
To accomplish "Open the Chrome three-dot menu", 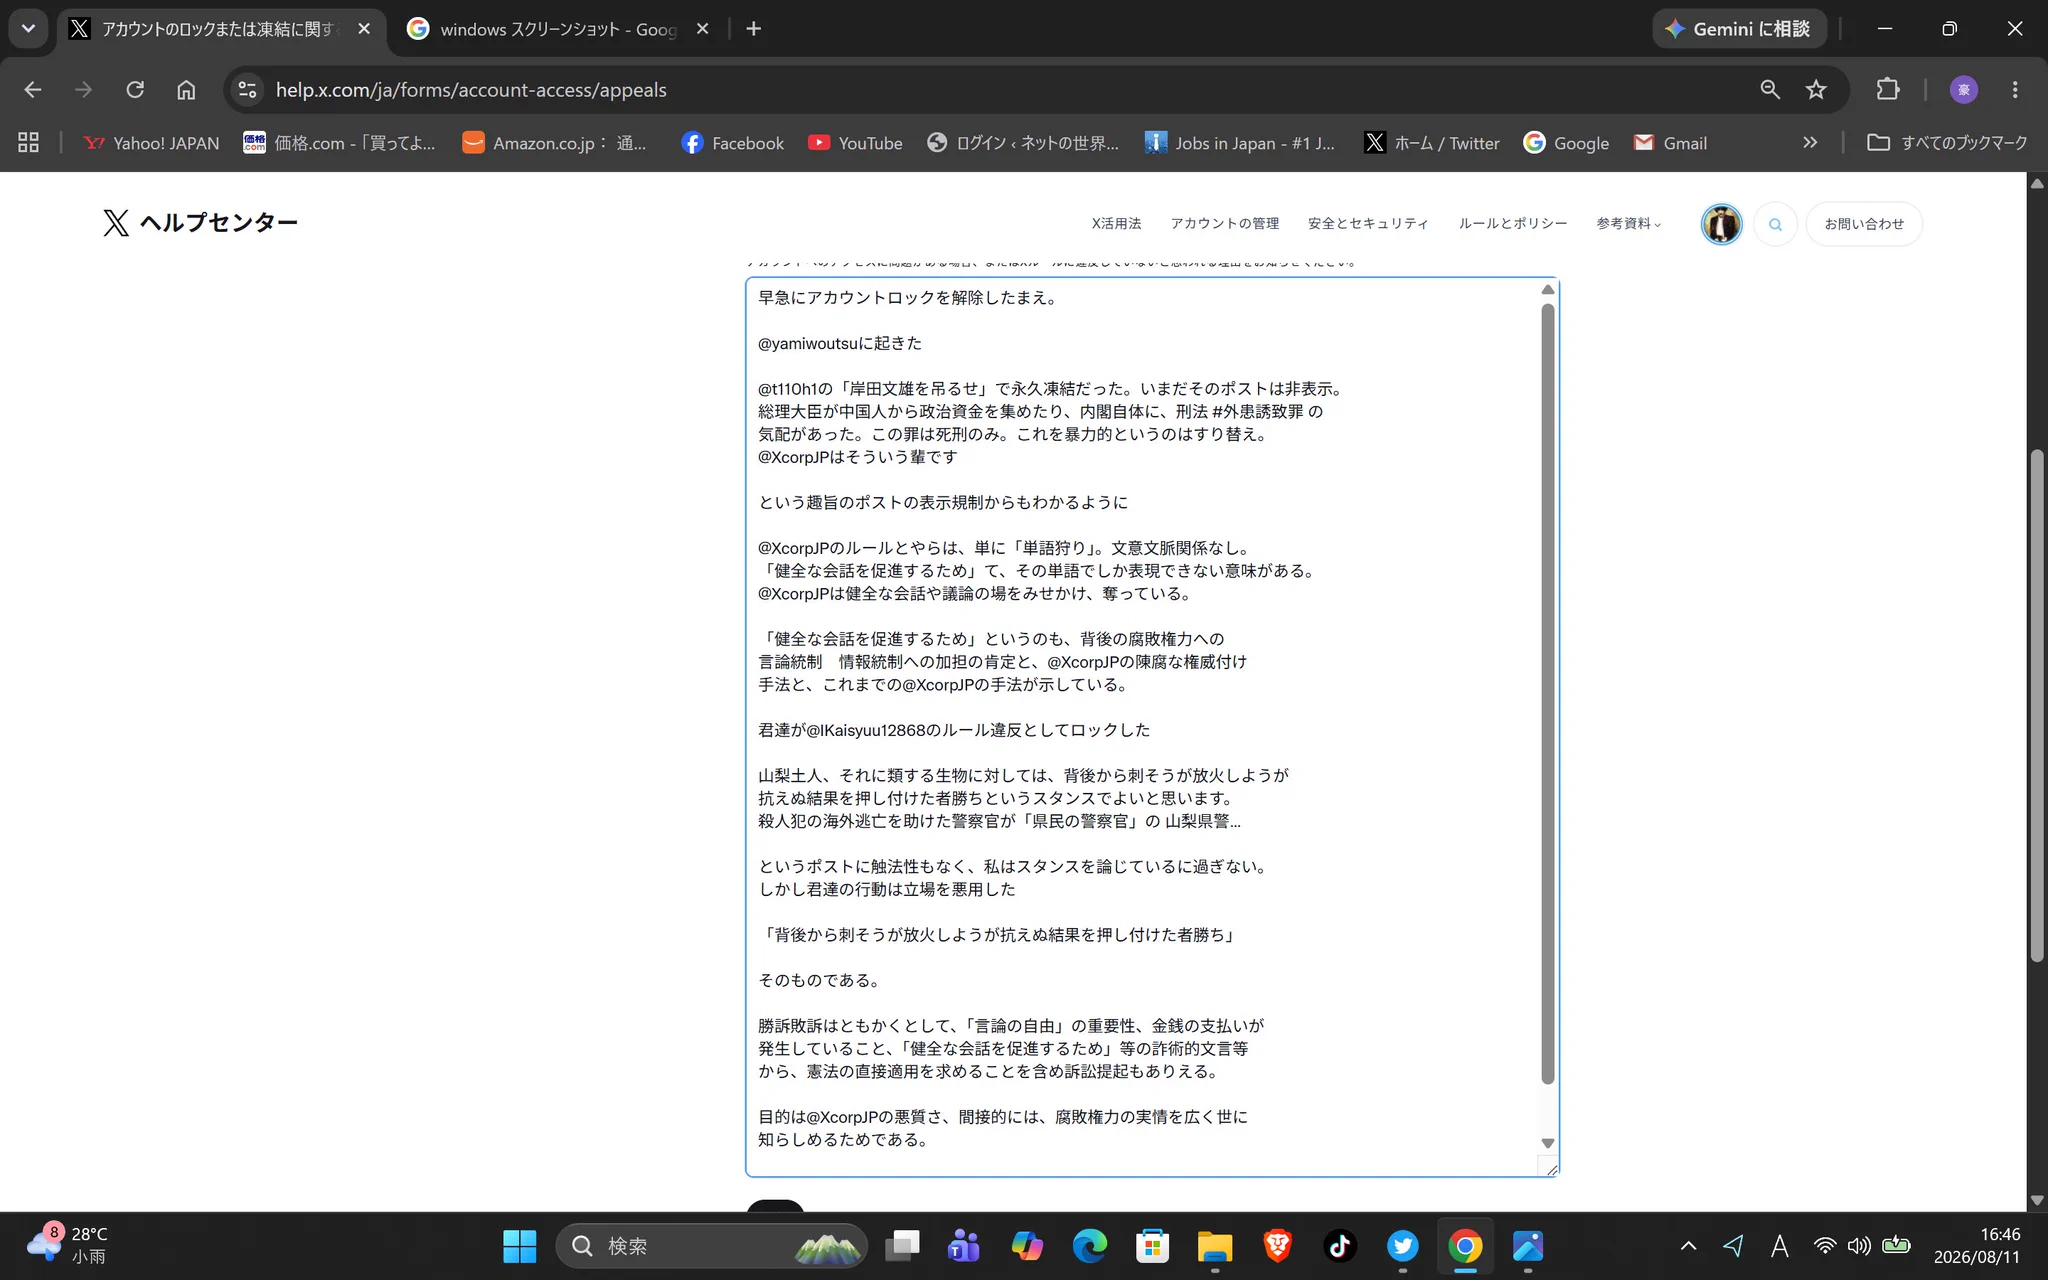I will coord(2015,90).
